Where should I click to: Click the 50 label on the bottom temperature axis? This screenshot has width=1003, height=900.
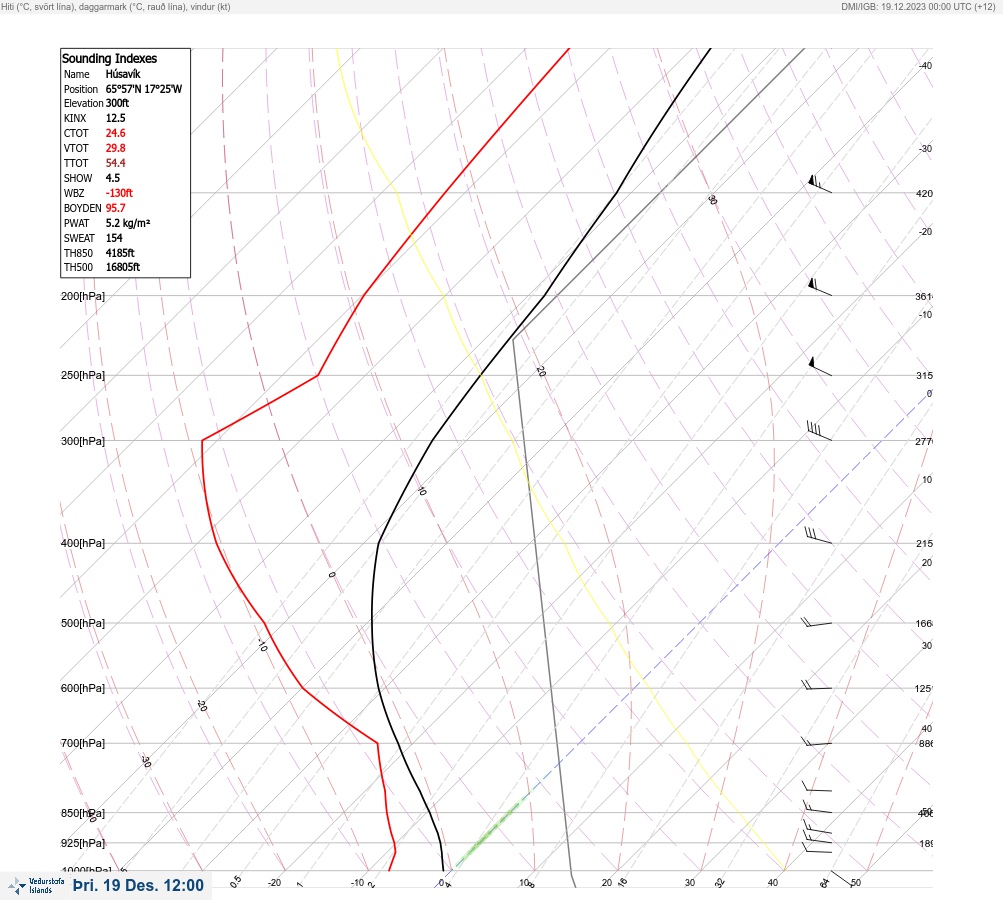pyautogui.click(x=856, y=883)
